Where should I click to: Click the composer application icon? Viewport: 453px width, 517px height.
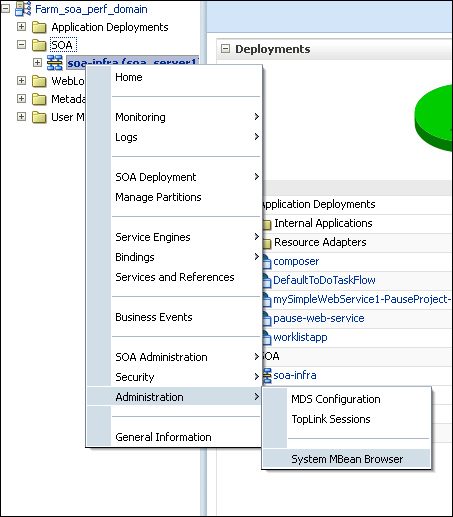267,262
